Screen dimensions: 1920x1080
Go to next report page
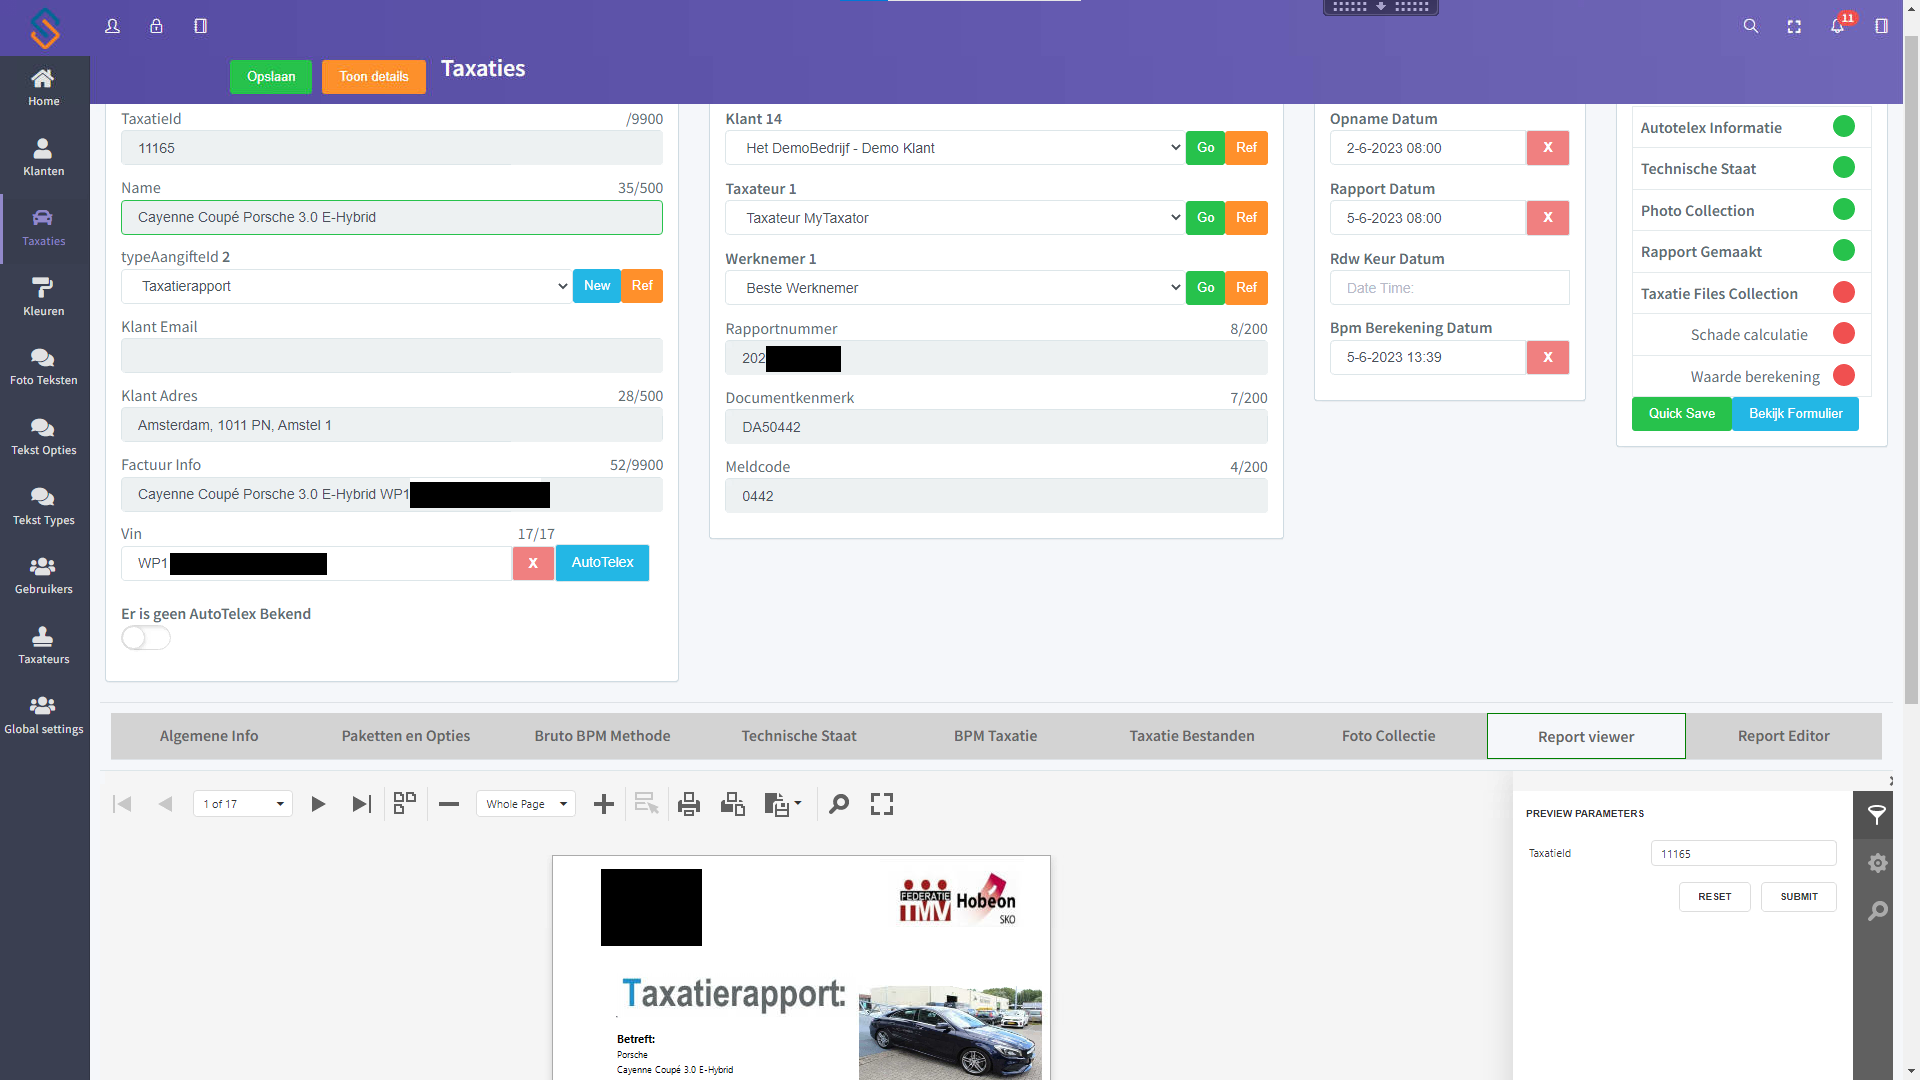pyautogui.click(x=318, y=804)
